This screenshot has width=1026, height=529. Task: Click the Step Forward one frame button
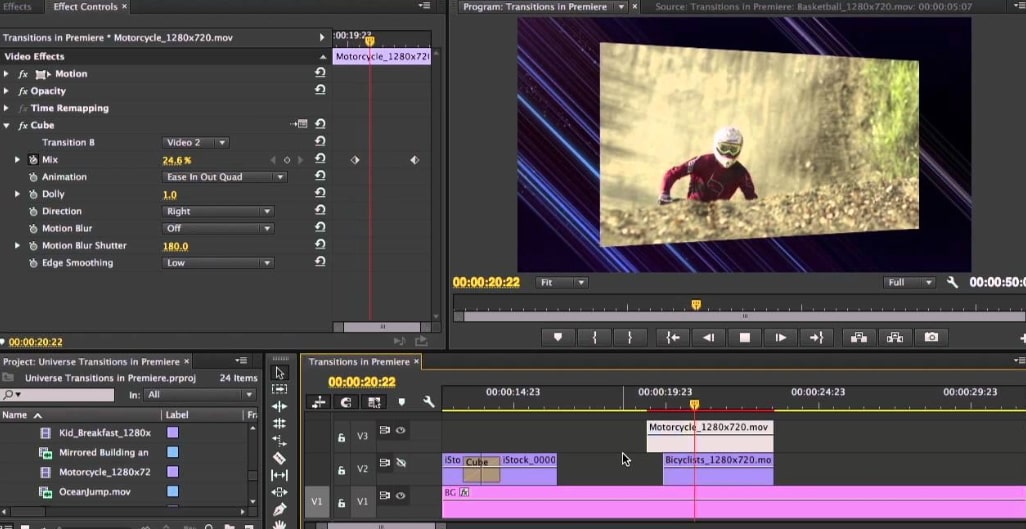(781, 337)
